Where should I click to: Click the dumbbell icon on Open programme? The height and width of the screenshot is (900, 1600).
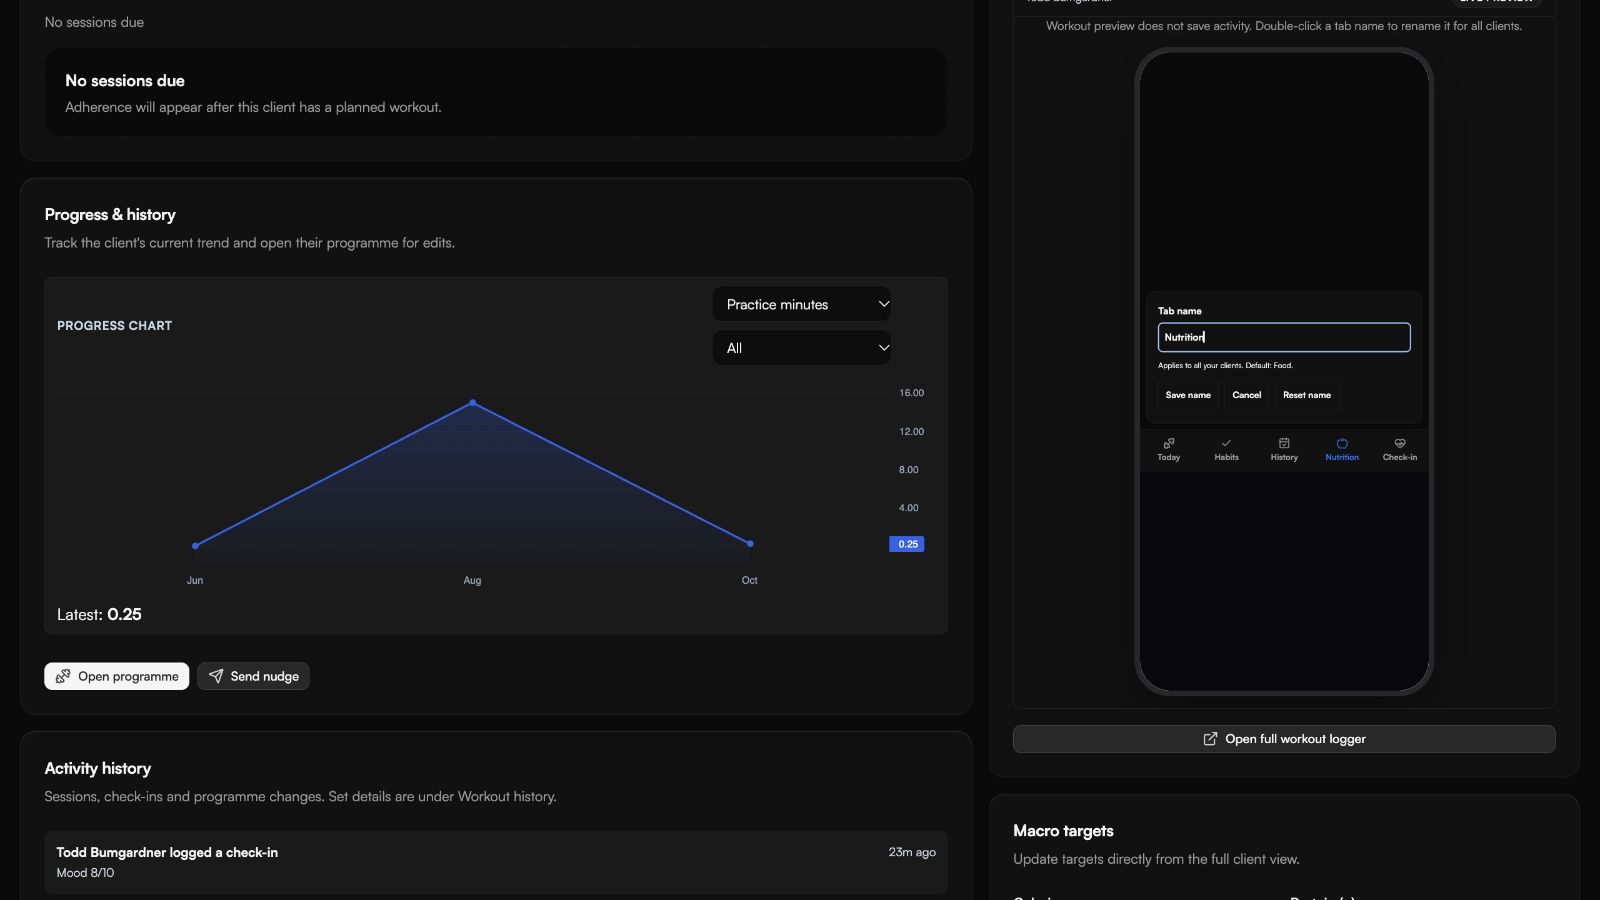63,676
